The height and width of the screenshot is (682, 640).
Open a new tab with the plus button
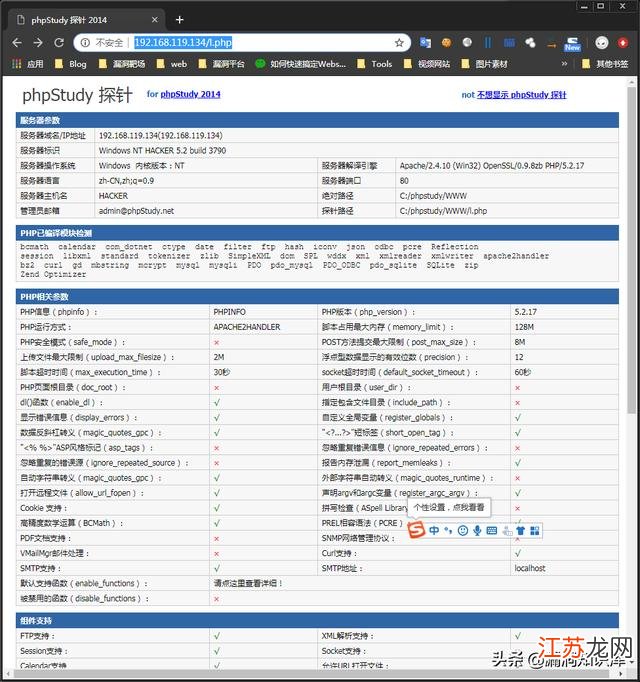(179, 20)
